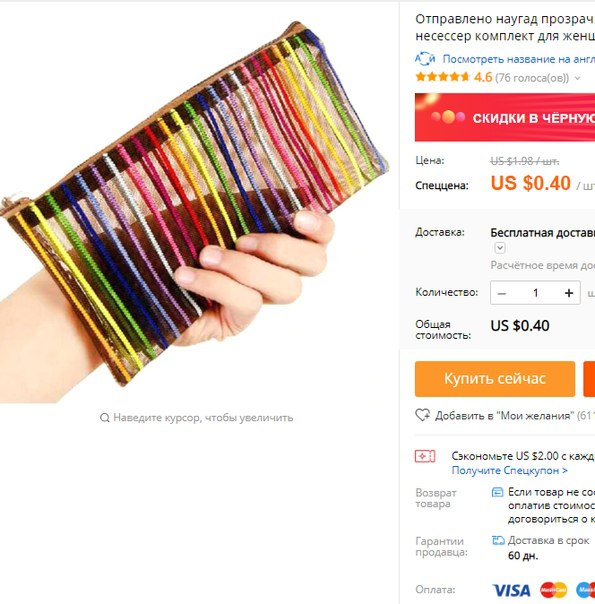Expand the votes rating dropdown arrow
Viewport: 595px width, 604px height.
(577, 78)
